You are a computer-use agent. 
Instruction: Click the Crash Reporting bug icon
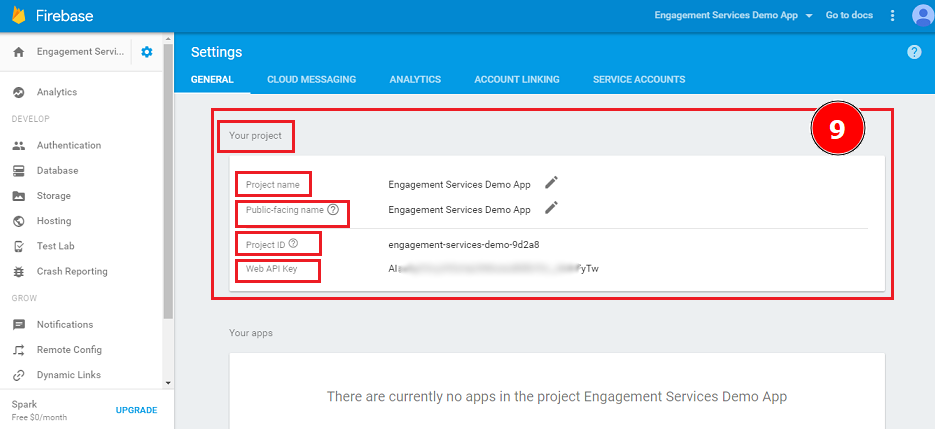coord(18,271)
